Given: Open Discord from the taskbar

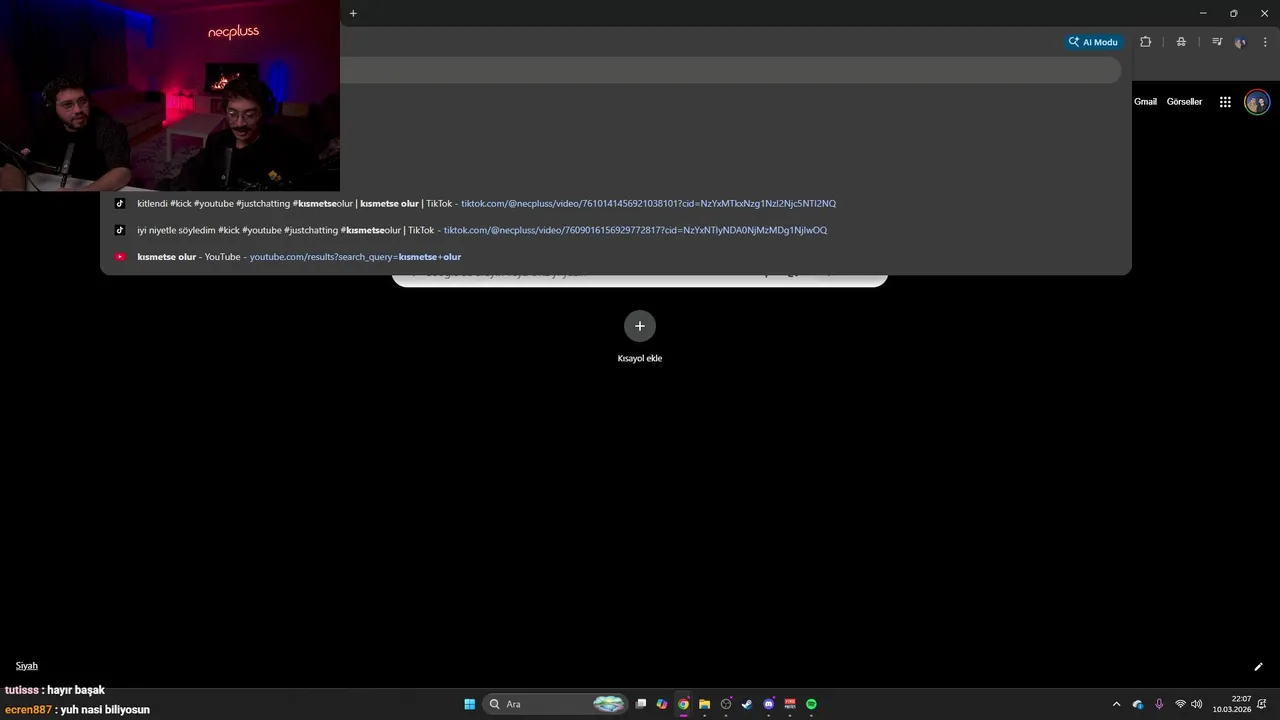Looking at the screenshot, I should 769,704.
